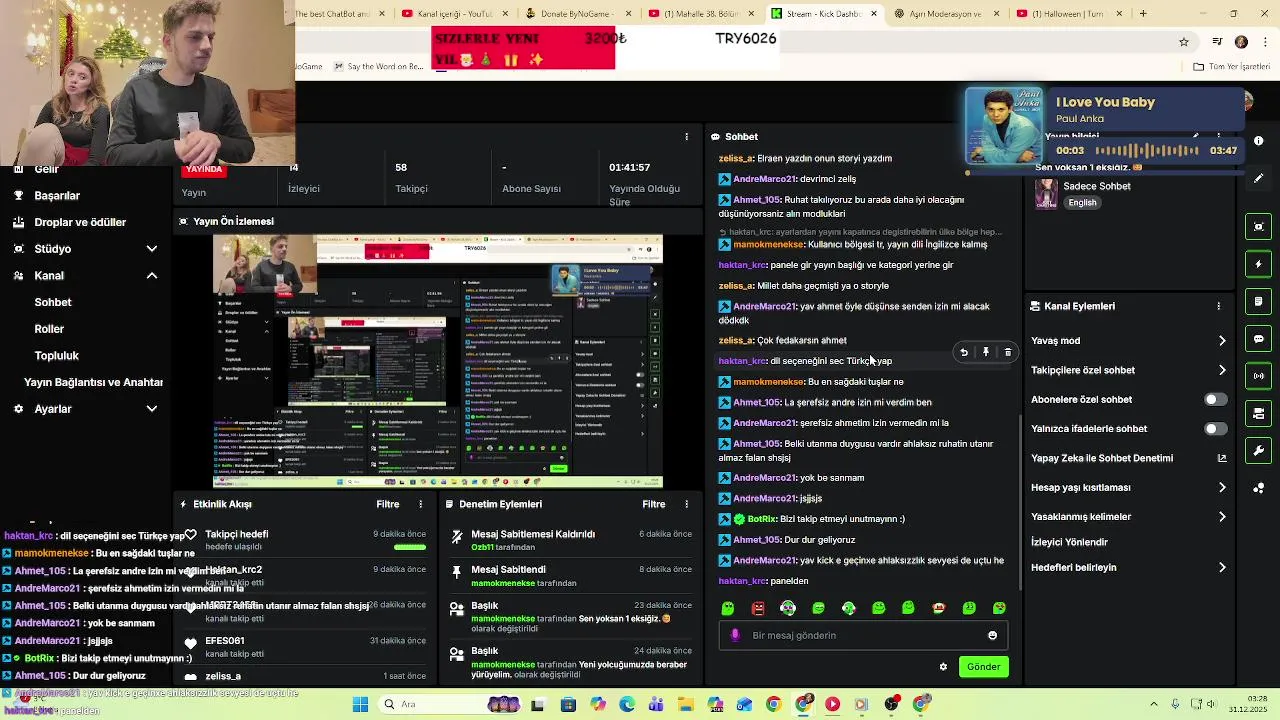1280x720 pixels.
Task: Toggle Abonelere özel sohbet switch
Action: (x=1215, y=399)
